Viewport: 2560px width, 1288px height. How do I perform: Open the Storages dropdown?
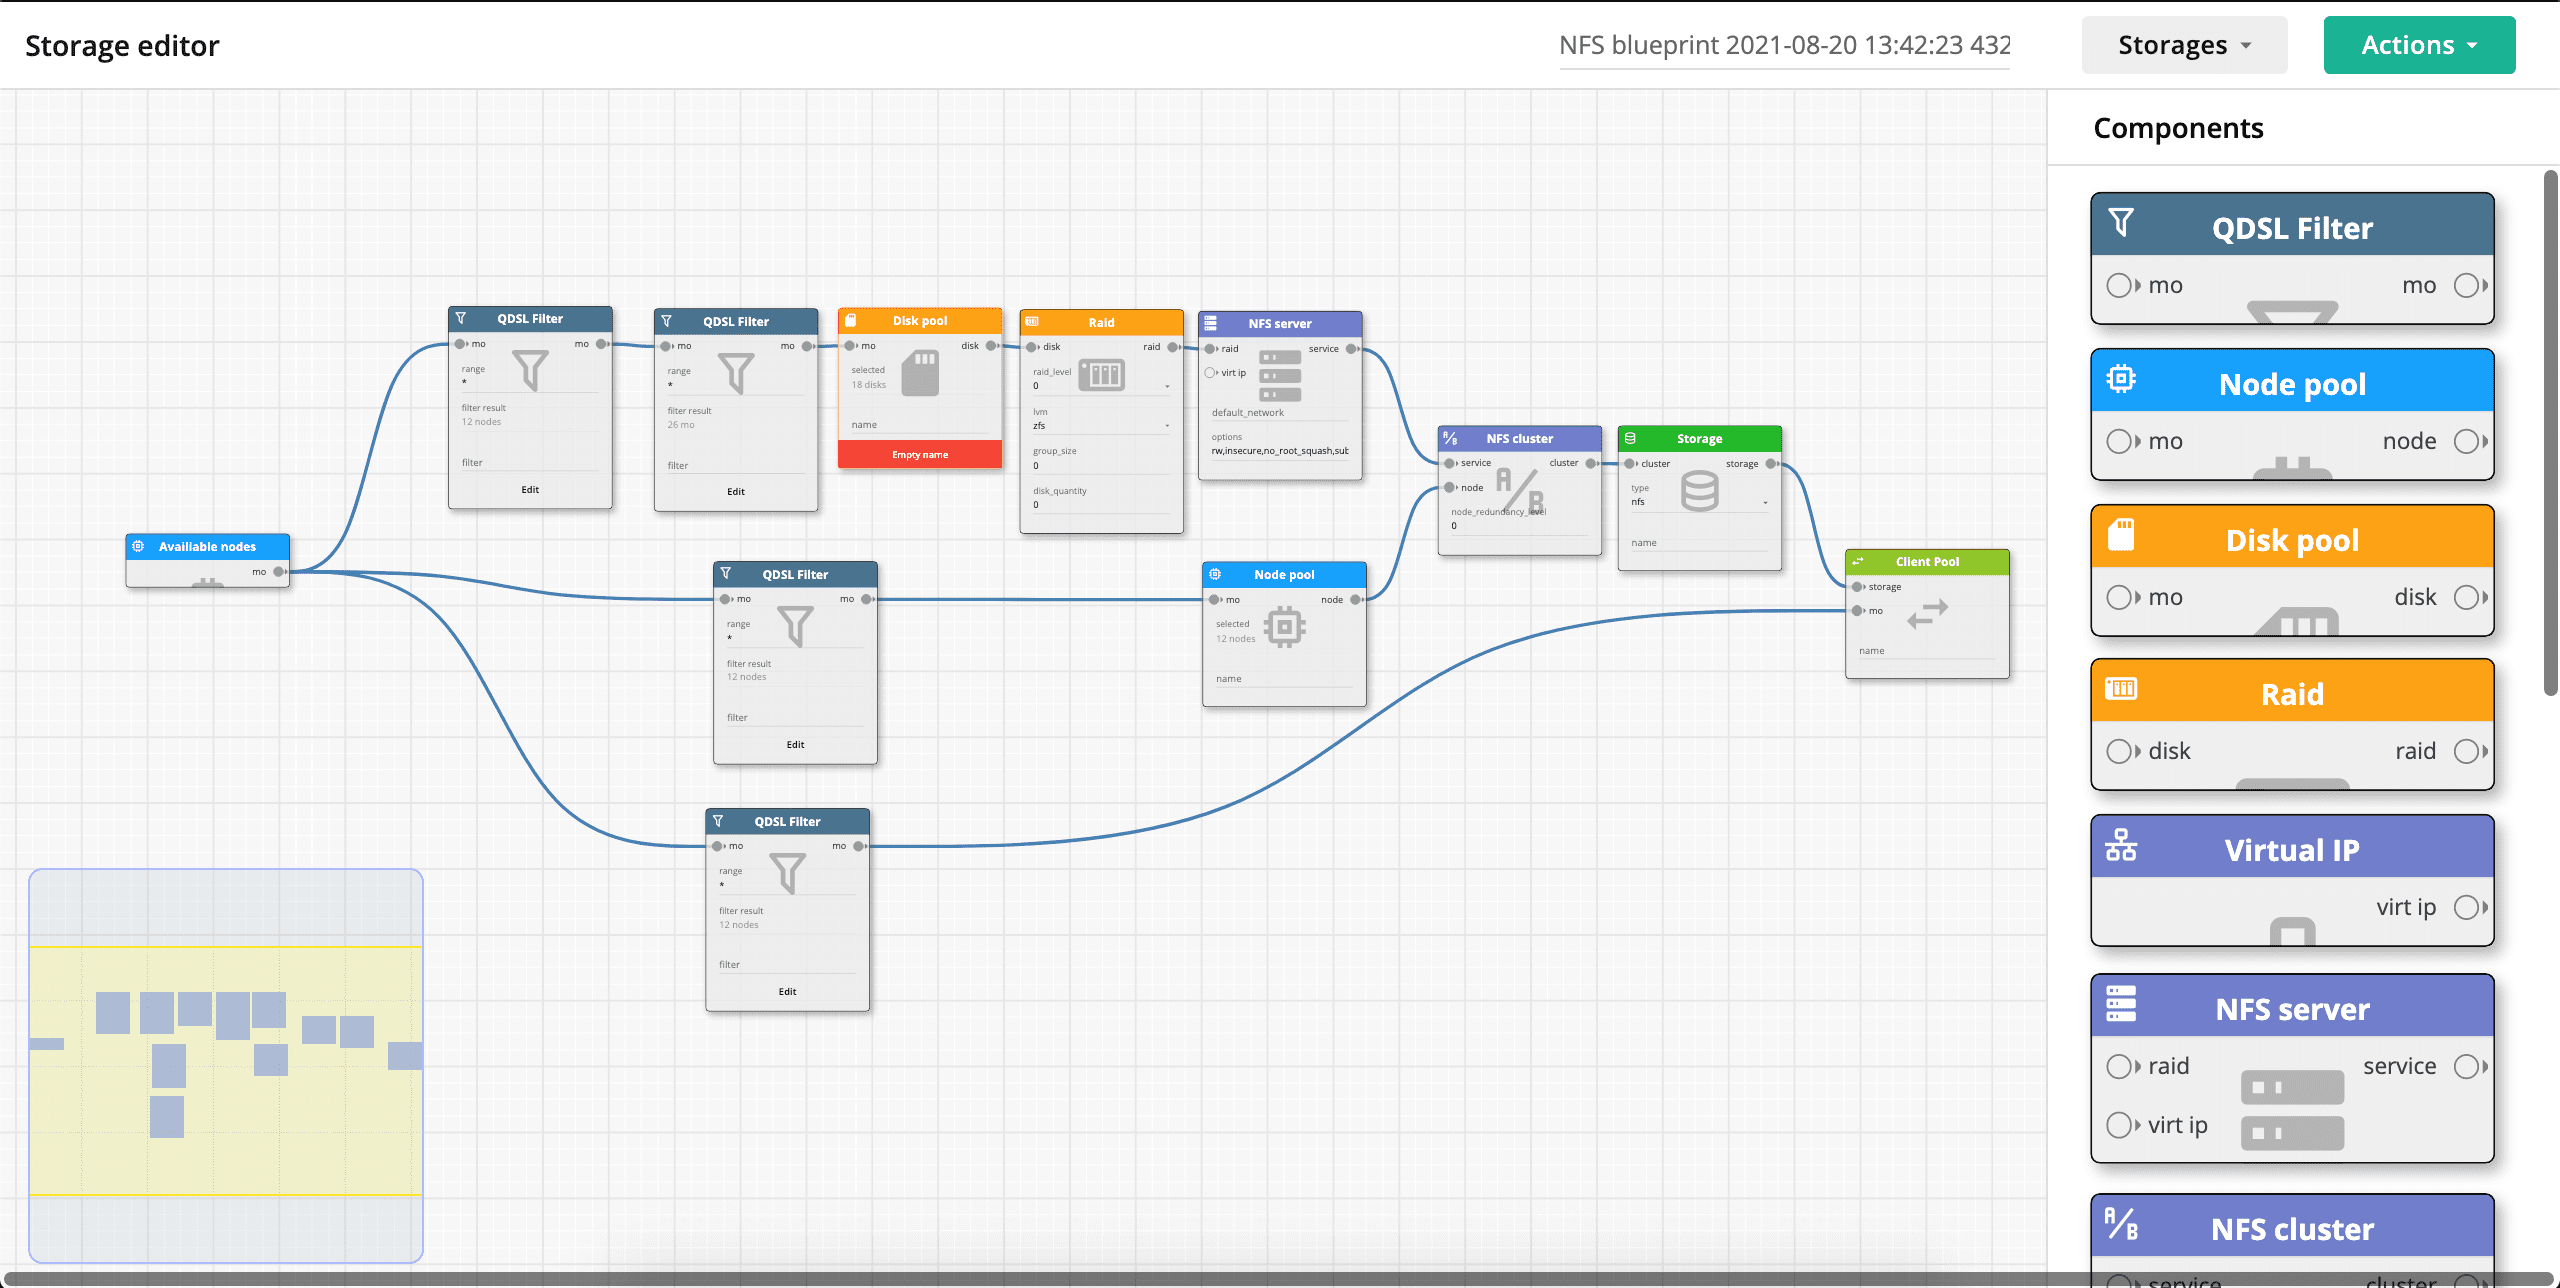click(x=2183, y=45)
